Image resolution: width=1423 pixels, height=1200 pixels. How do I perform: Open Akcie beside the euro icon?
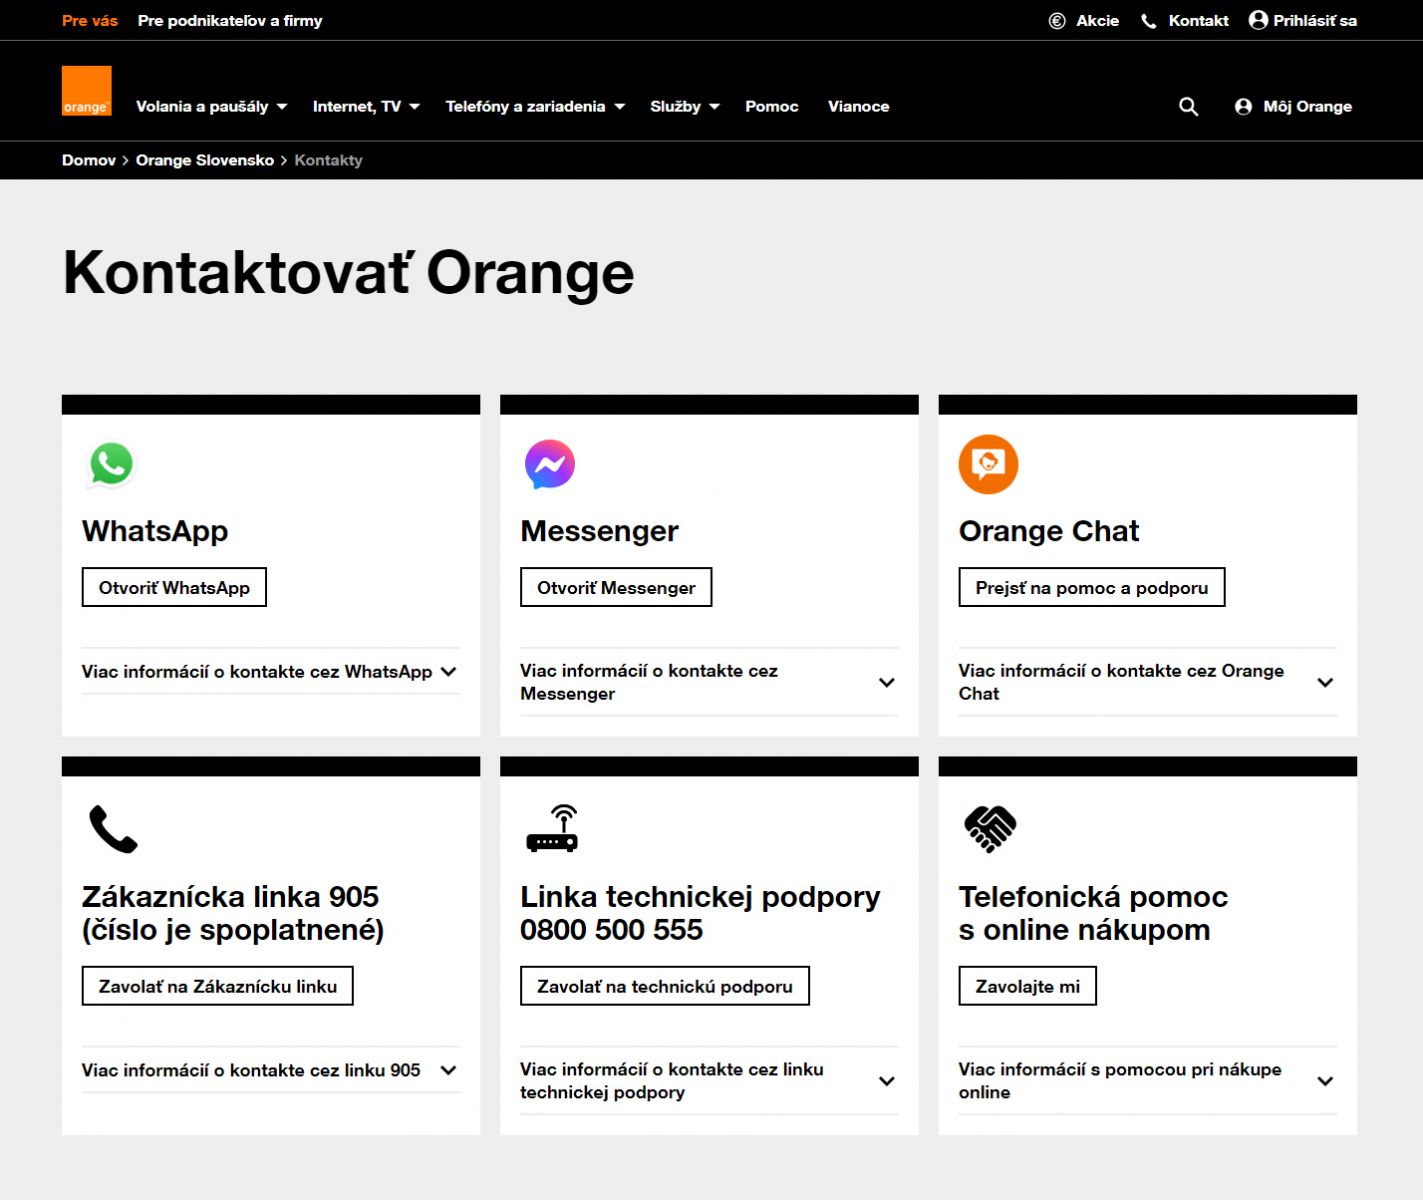[x=1096, y=21]
